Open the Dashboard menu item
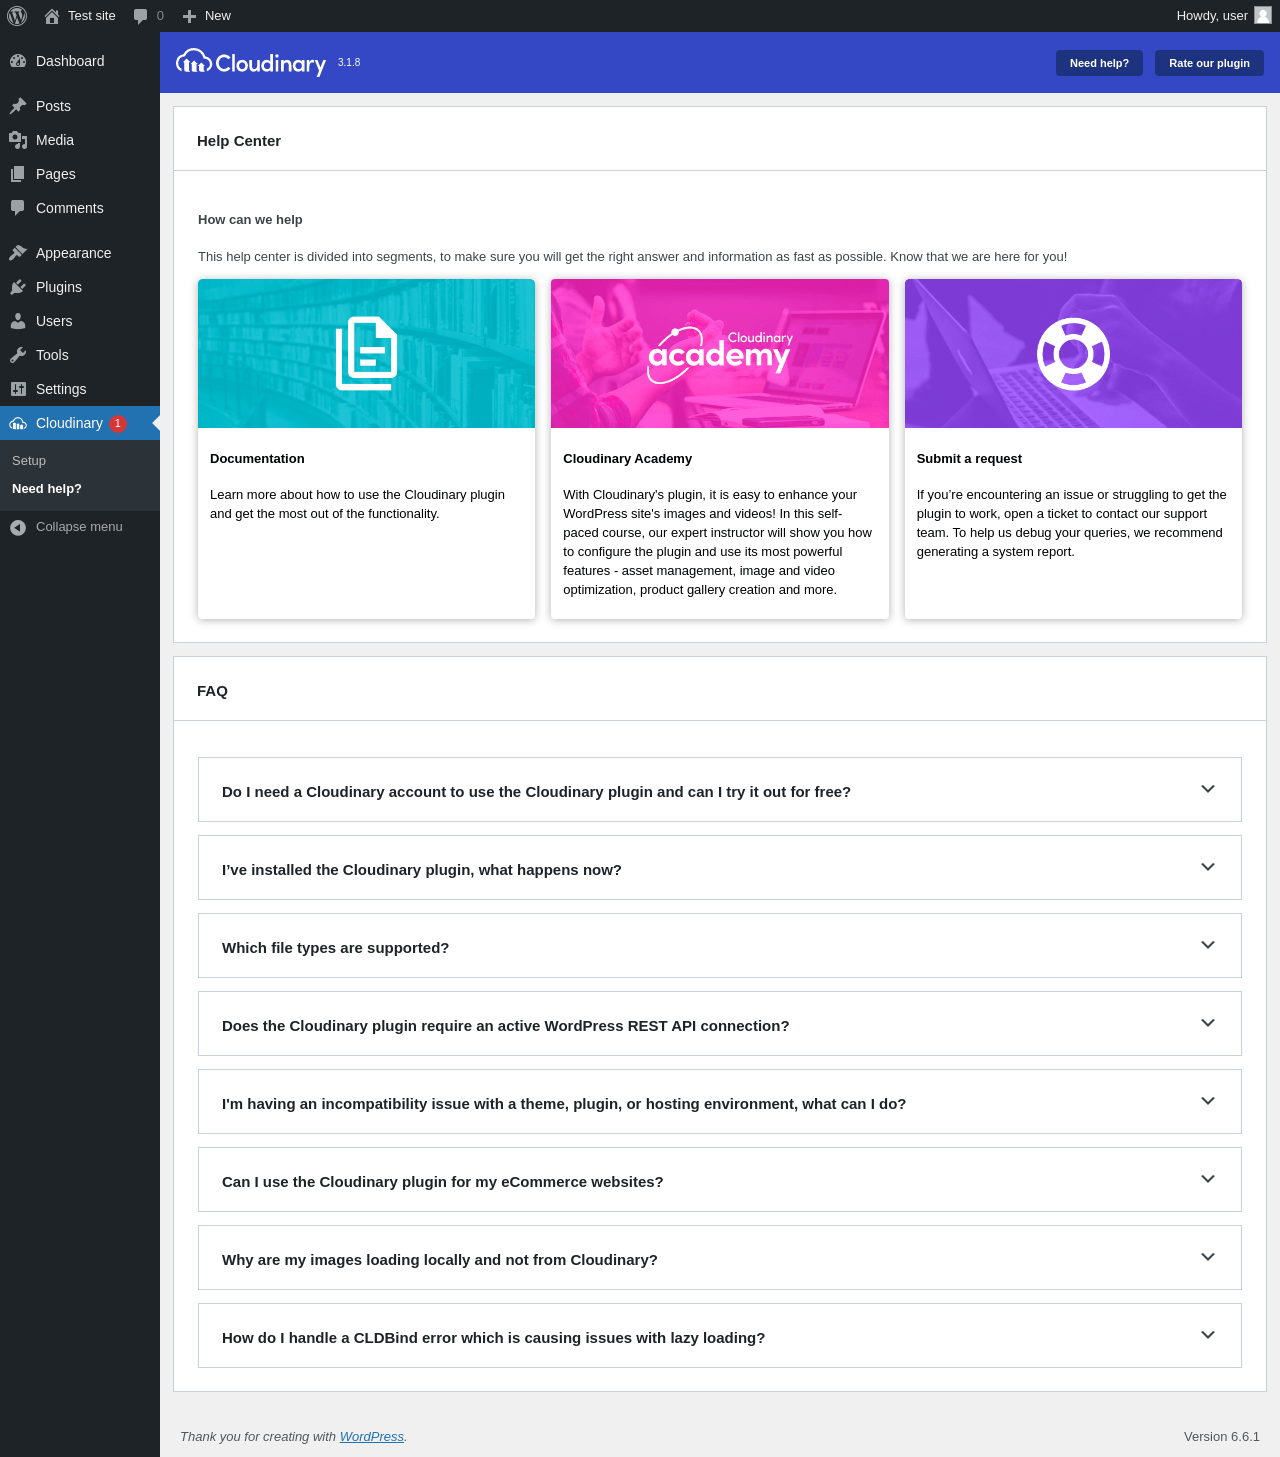The image size is (1280, 1457). click(80, 61)
